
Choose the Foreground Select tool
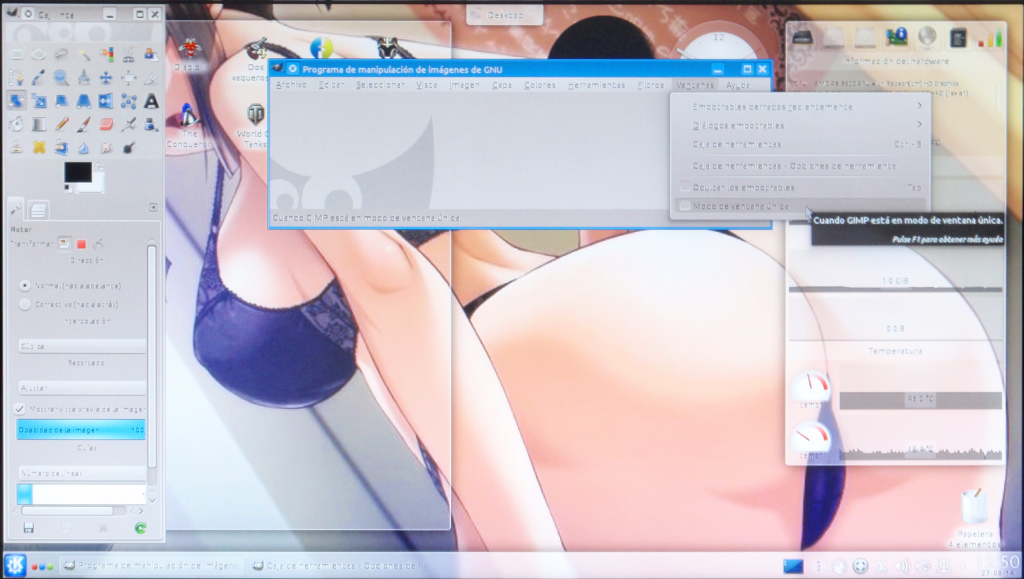[151, 54]
